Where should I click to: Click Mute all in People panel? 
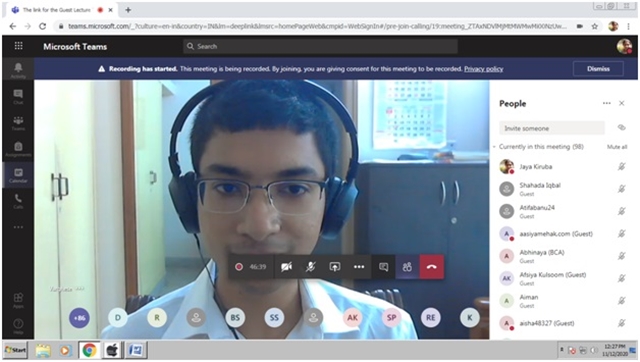(x=617, y=147)
